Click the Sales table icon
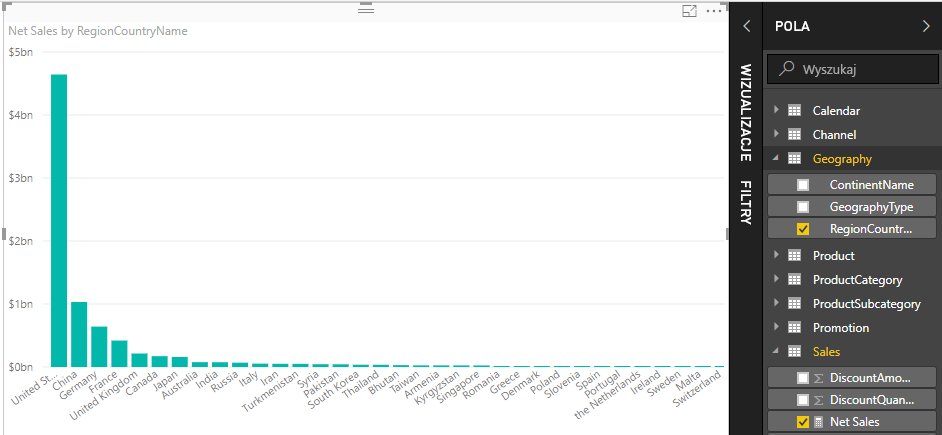This screenshot has height=435, width=942. point(794,351)
